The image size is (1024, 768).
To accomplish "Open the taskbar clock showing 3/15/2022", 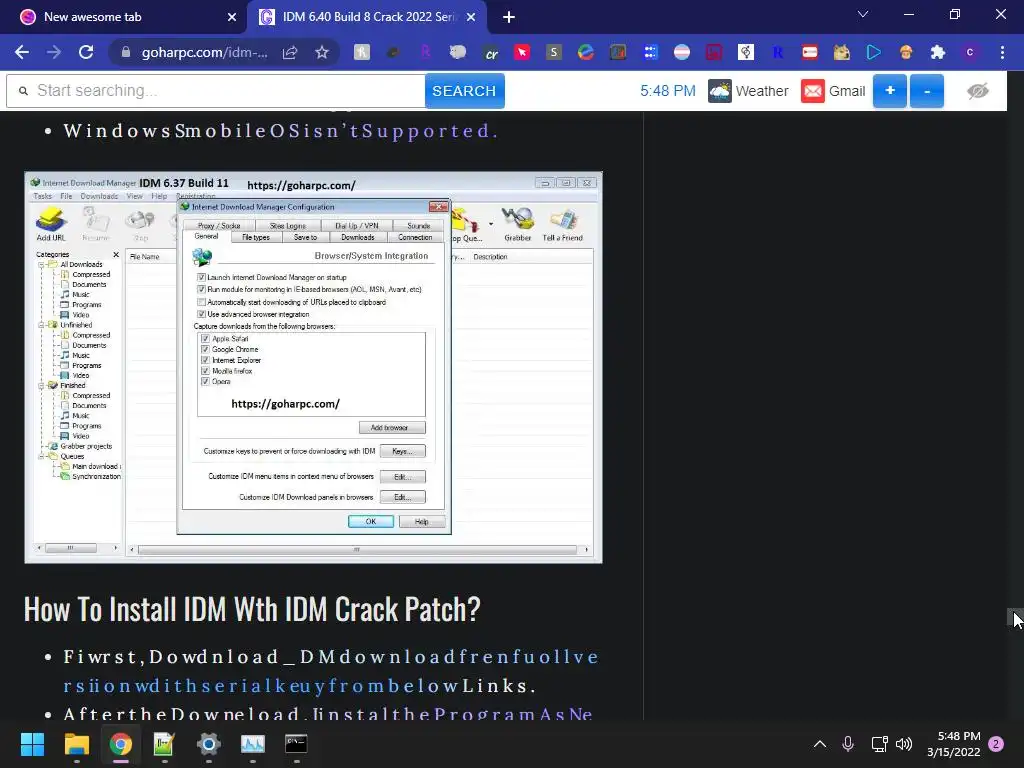I will pos(953,744).
